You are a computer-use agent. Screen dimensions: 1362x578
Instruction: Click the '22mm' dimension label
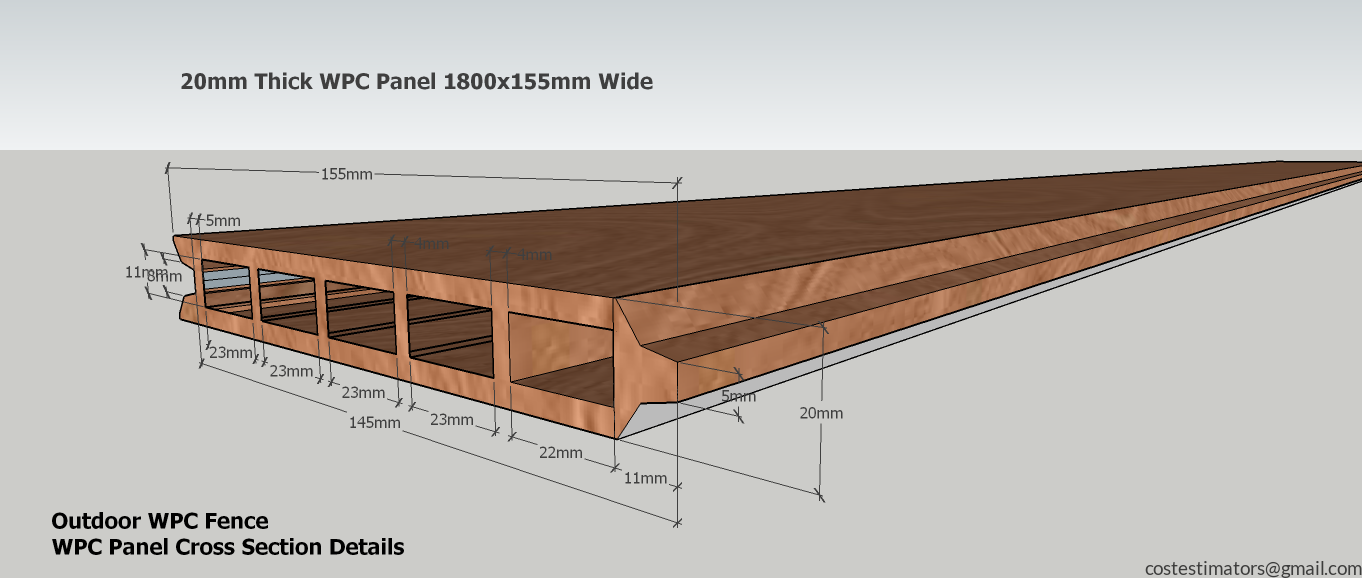click(x=561, y=453)
